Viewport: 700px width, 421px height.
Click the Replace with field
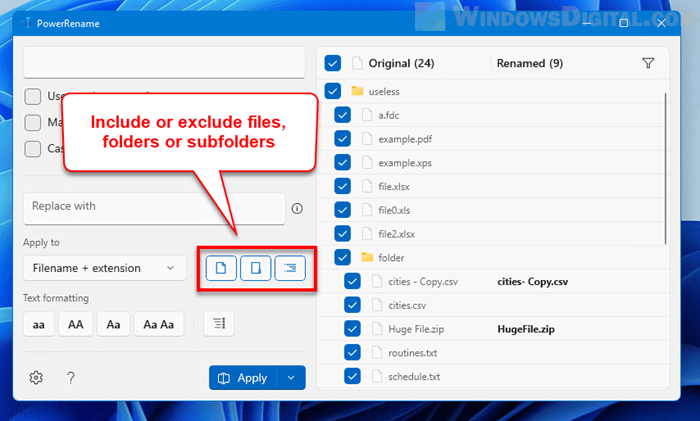tap(154, 208)
